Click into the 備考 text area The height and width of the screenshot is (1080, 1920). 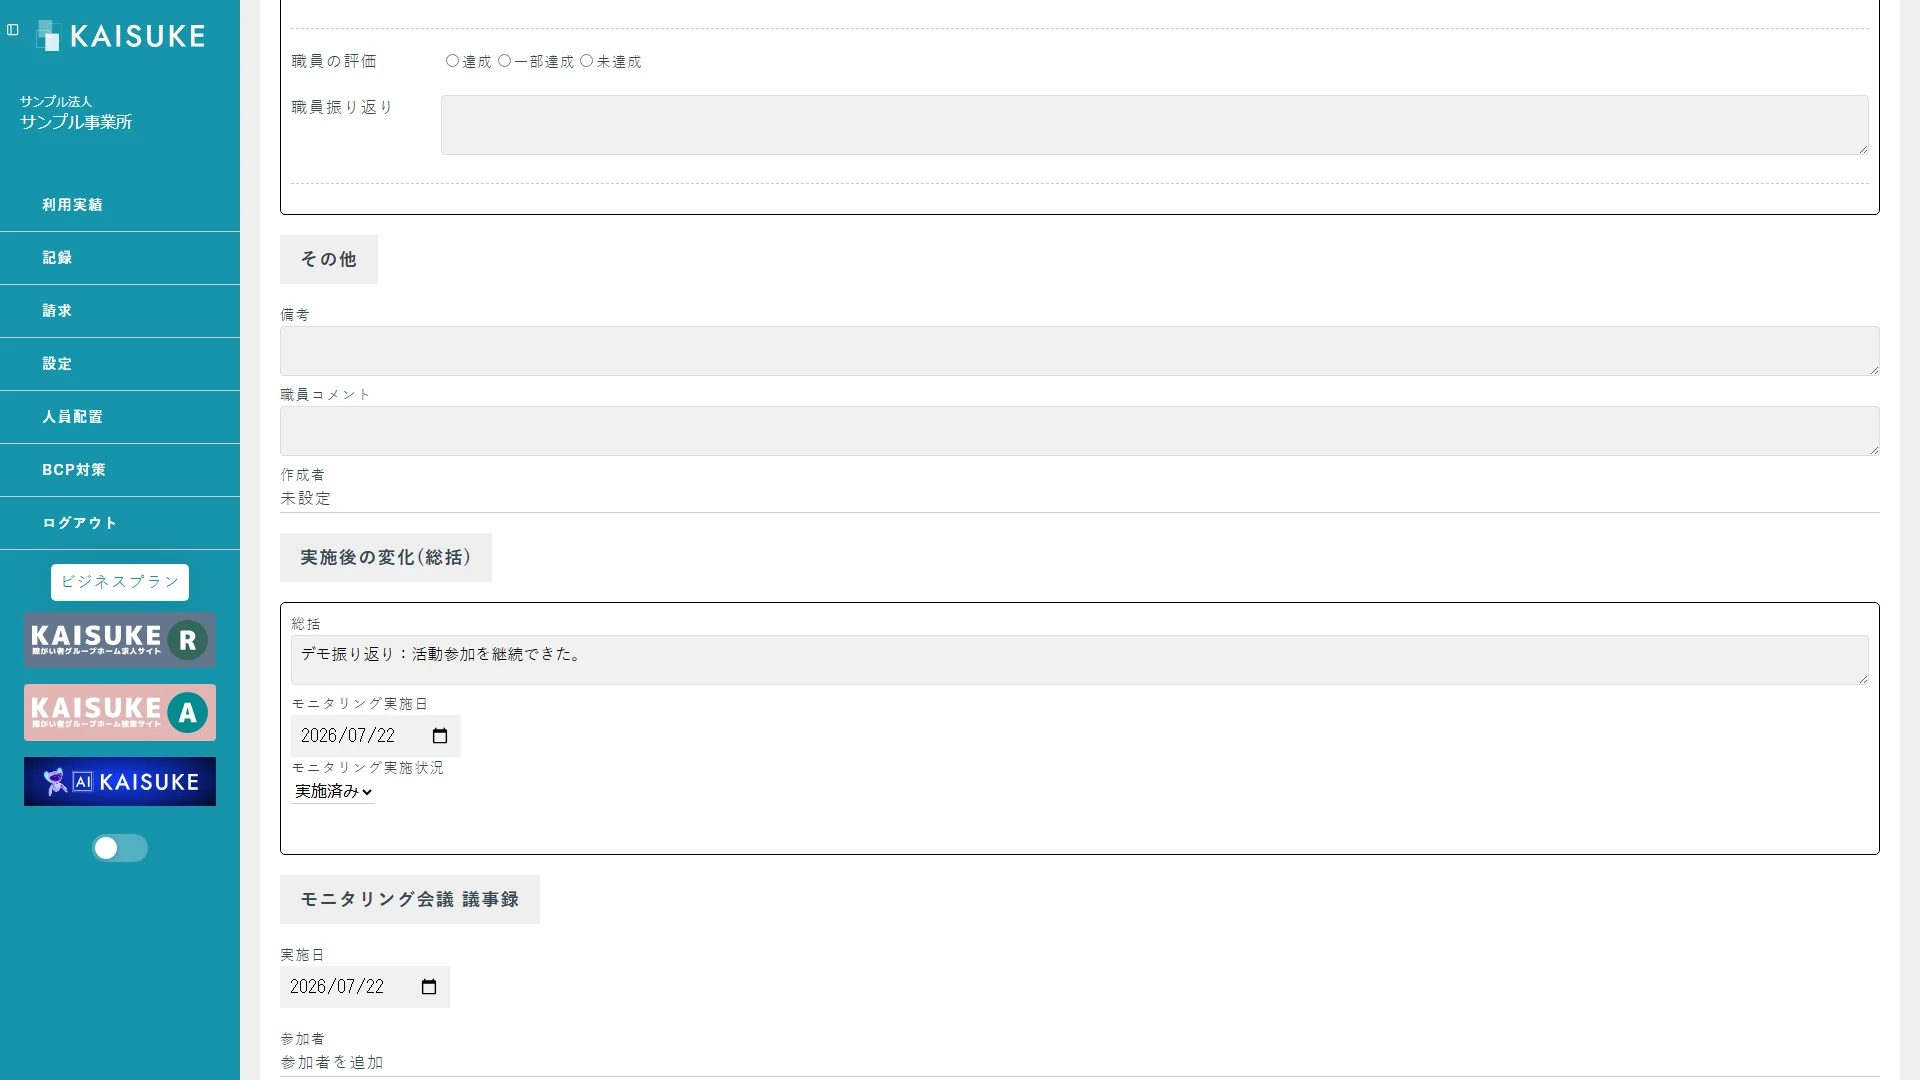tap(1080, 351)
